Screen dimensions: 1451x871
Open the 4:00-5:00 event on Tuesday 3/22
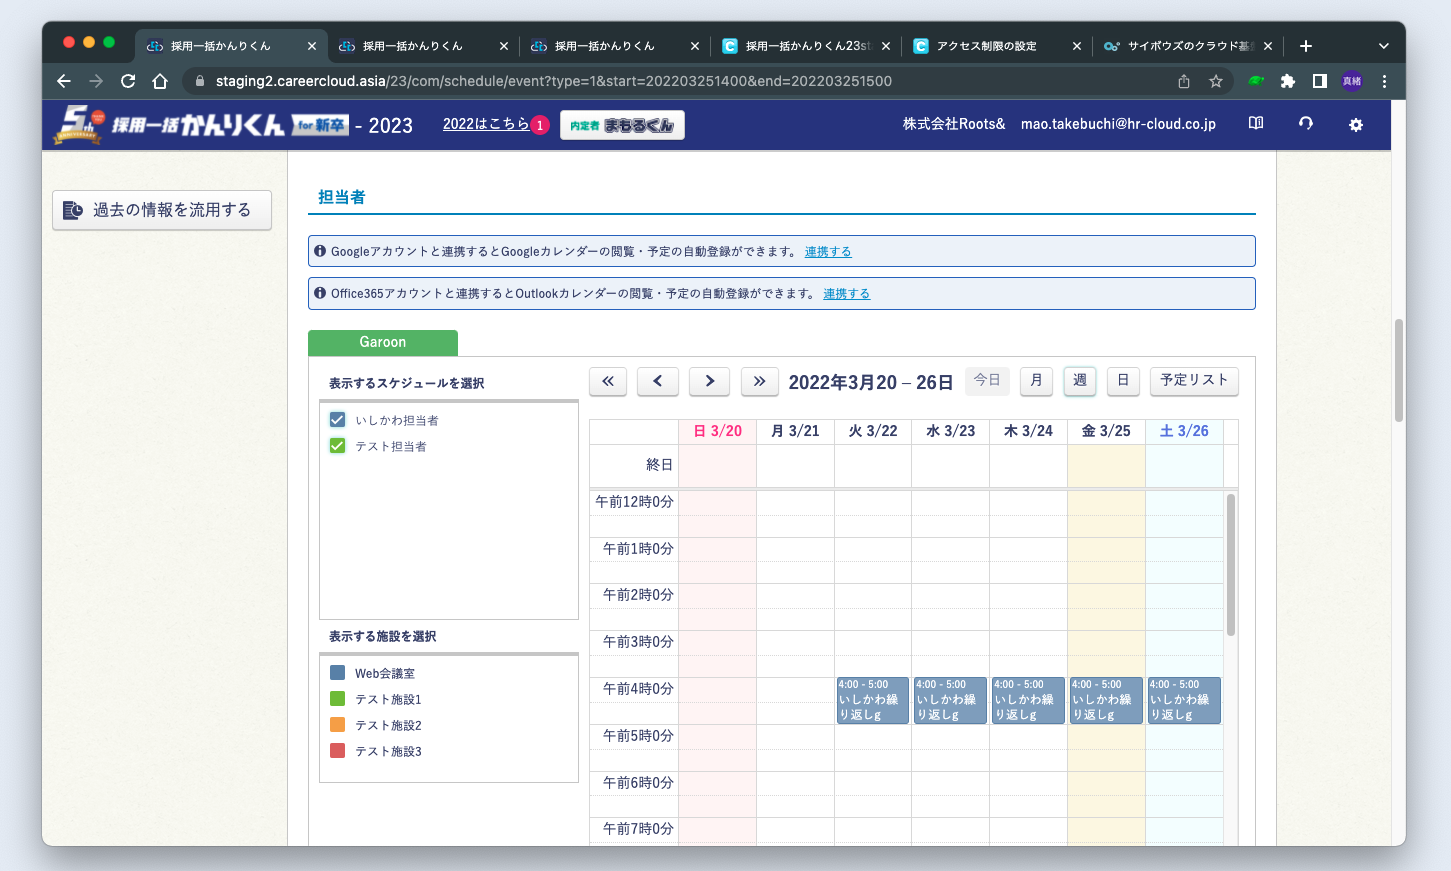coord(872,700)
